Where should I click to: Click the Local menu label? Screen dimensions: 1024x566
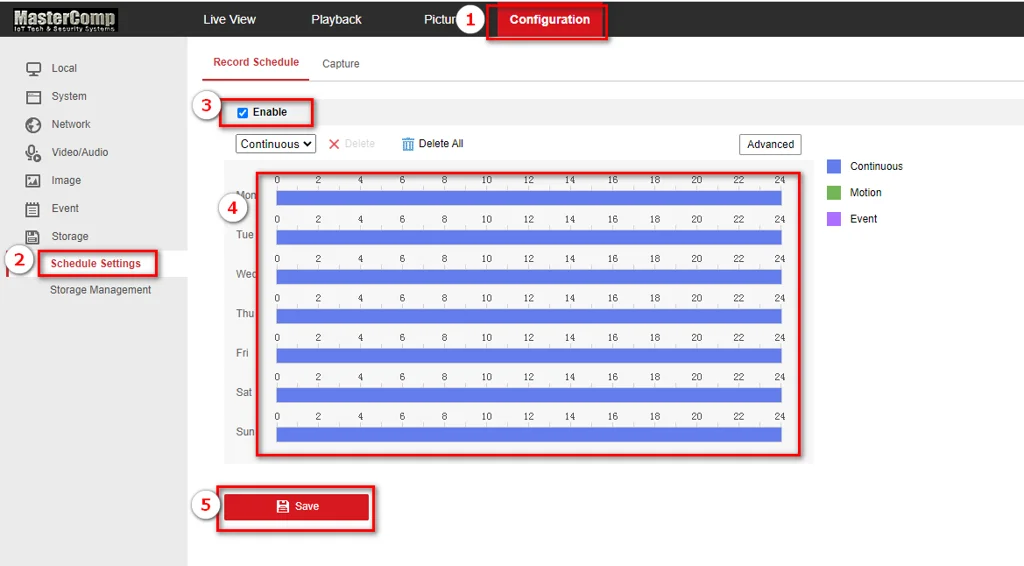click(x=64, y=69)
